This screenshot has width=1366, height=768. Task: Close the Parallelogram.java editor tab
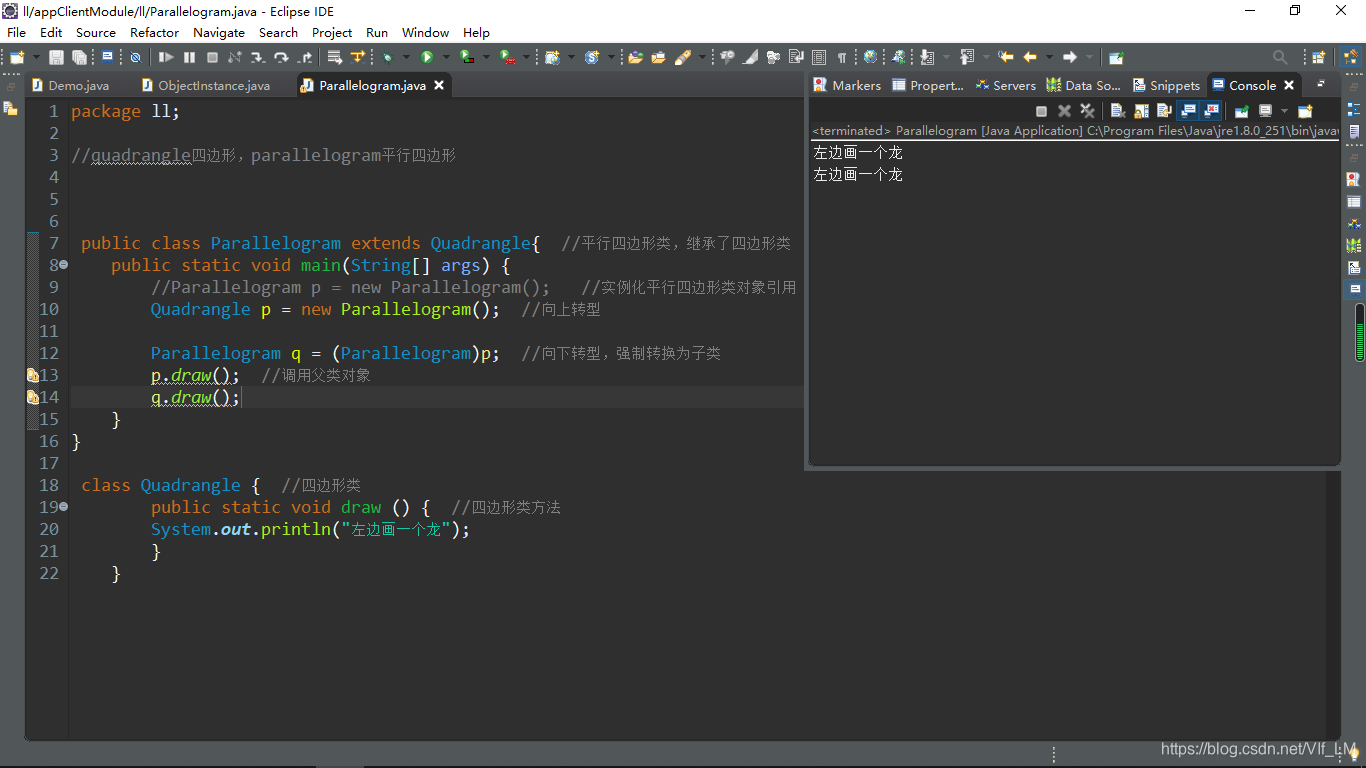pos(438,85)
